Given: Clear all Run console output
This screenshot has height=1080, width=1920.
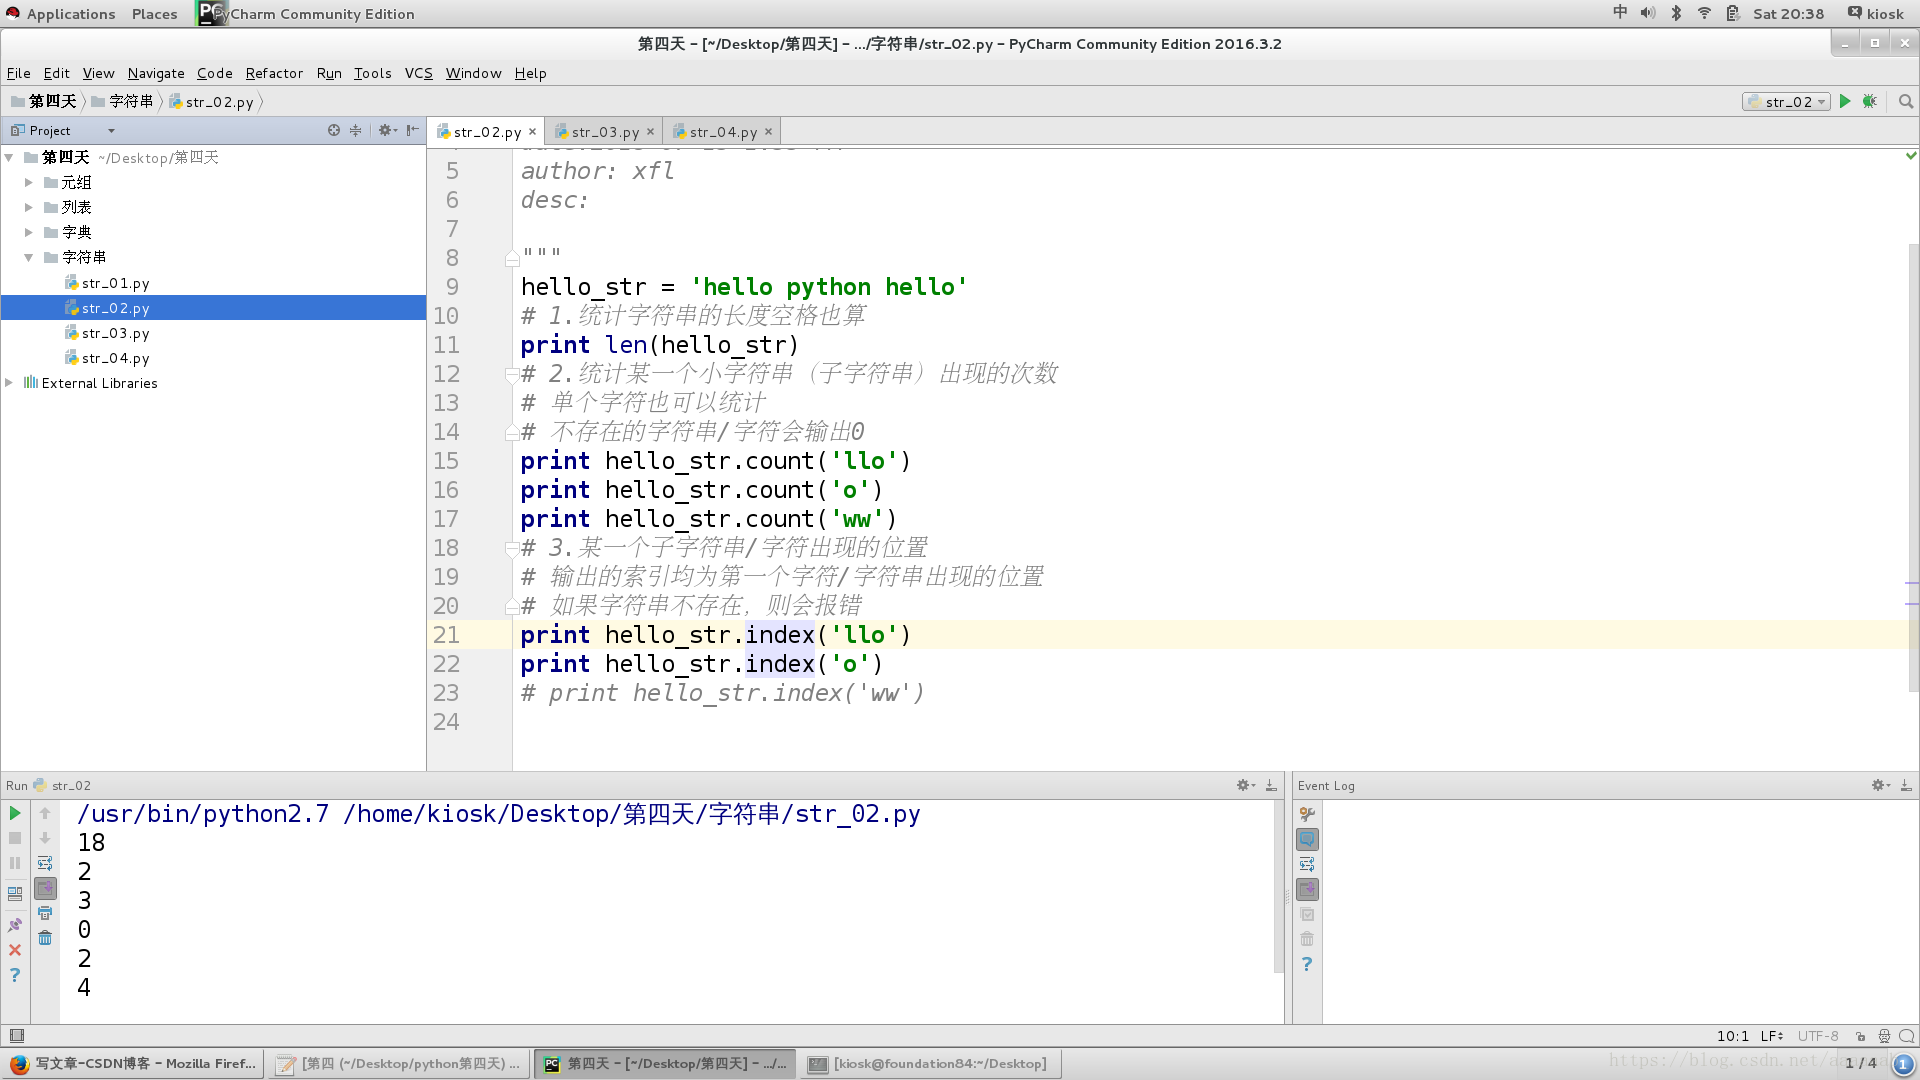Looking at the screenshot, I should 45,938.
